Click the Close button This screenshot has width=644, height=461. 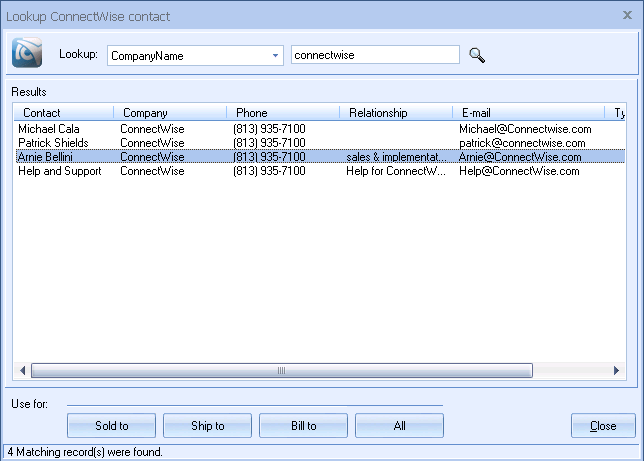[x=603, y=426]
